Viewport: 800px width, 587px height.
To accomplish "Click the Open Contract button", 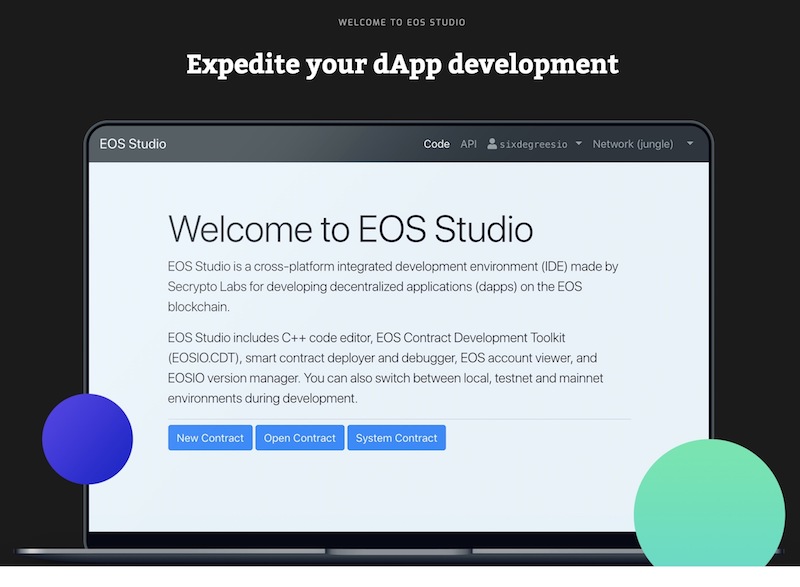I will 300,438.
